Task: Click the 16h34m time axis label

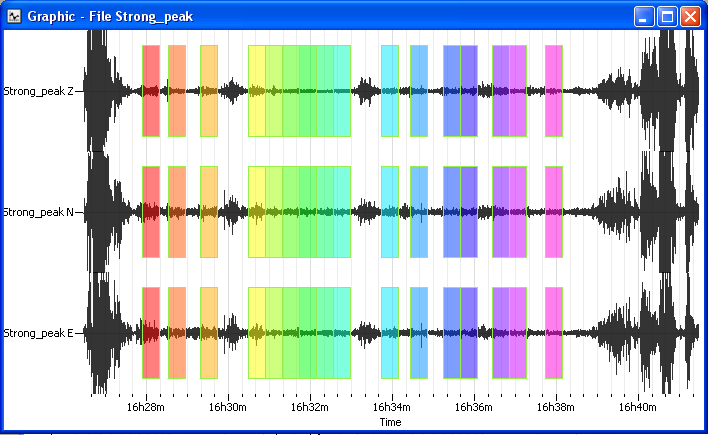Action: 391,407
